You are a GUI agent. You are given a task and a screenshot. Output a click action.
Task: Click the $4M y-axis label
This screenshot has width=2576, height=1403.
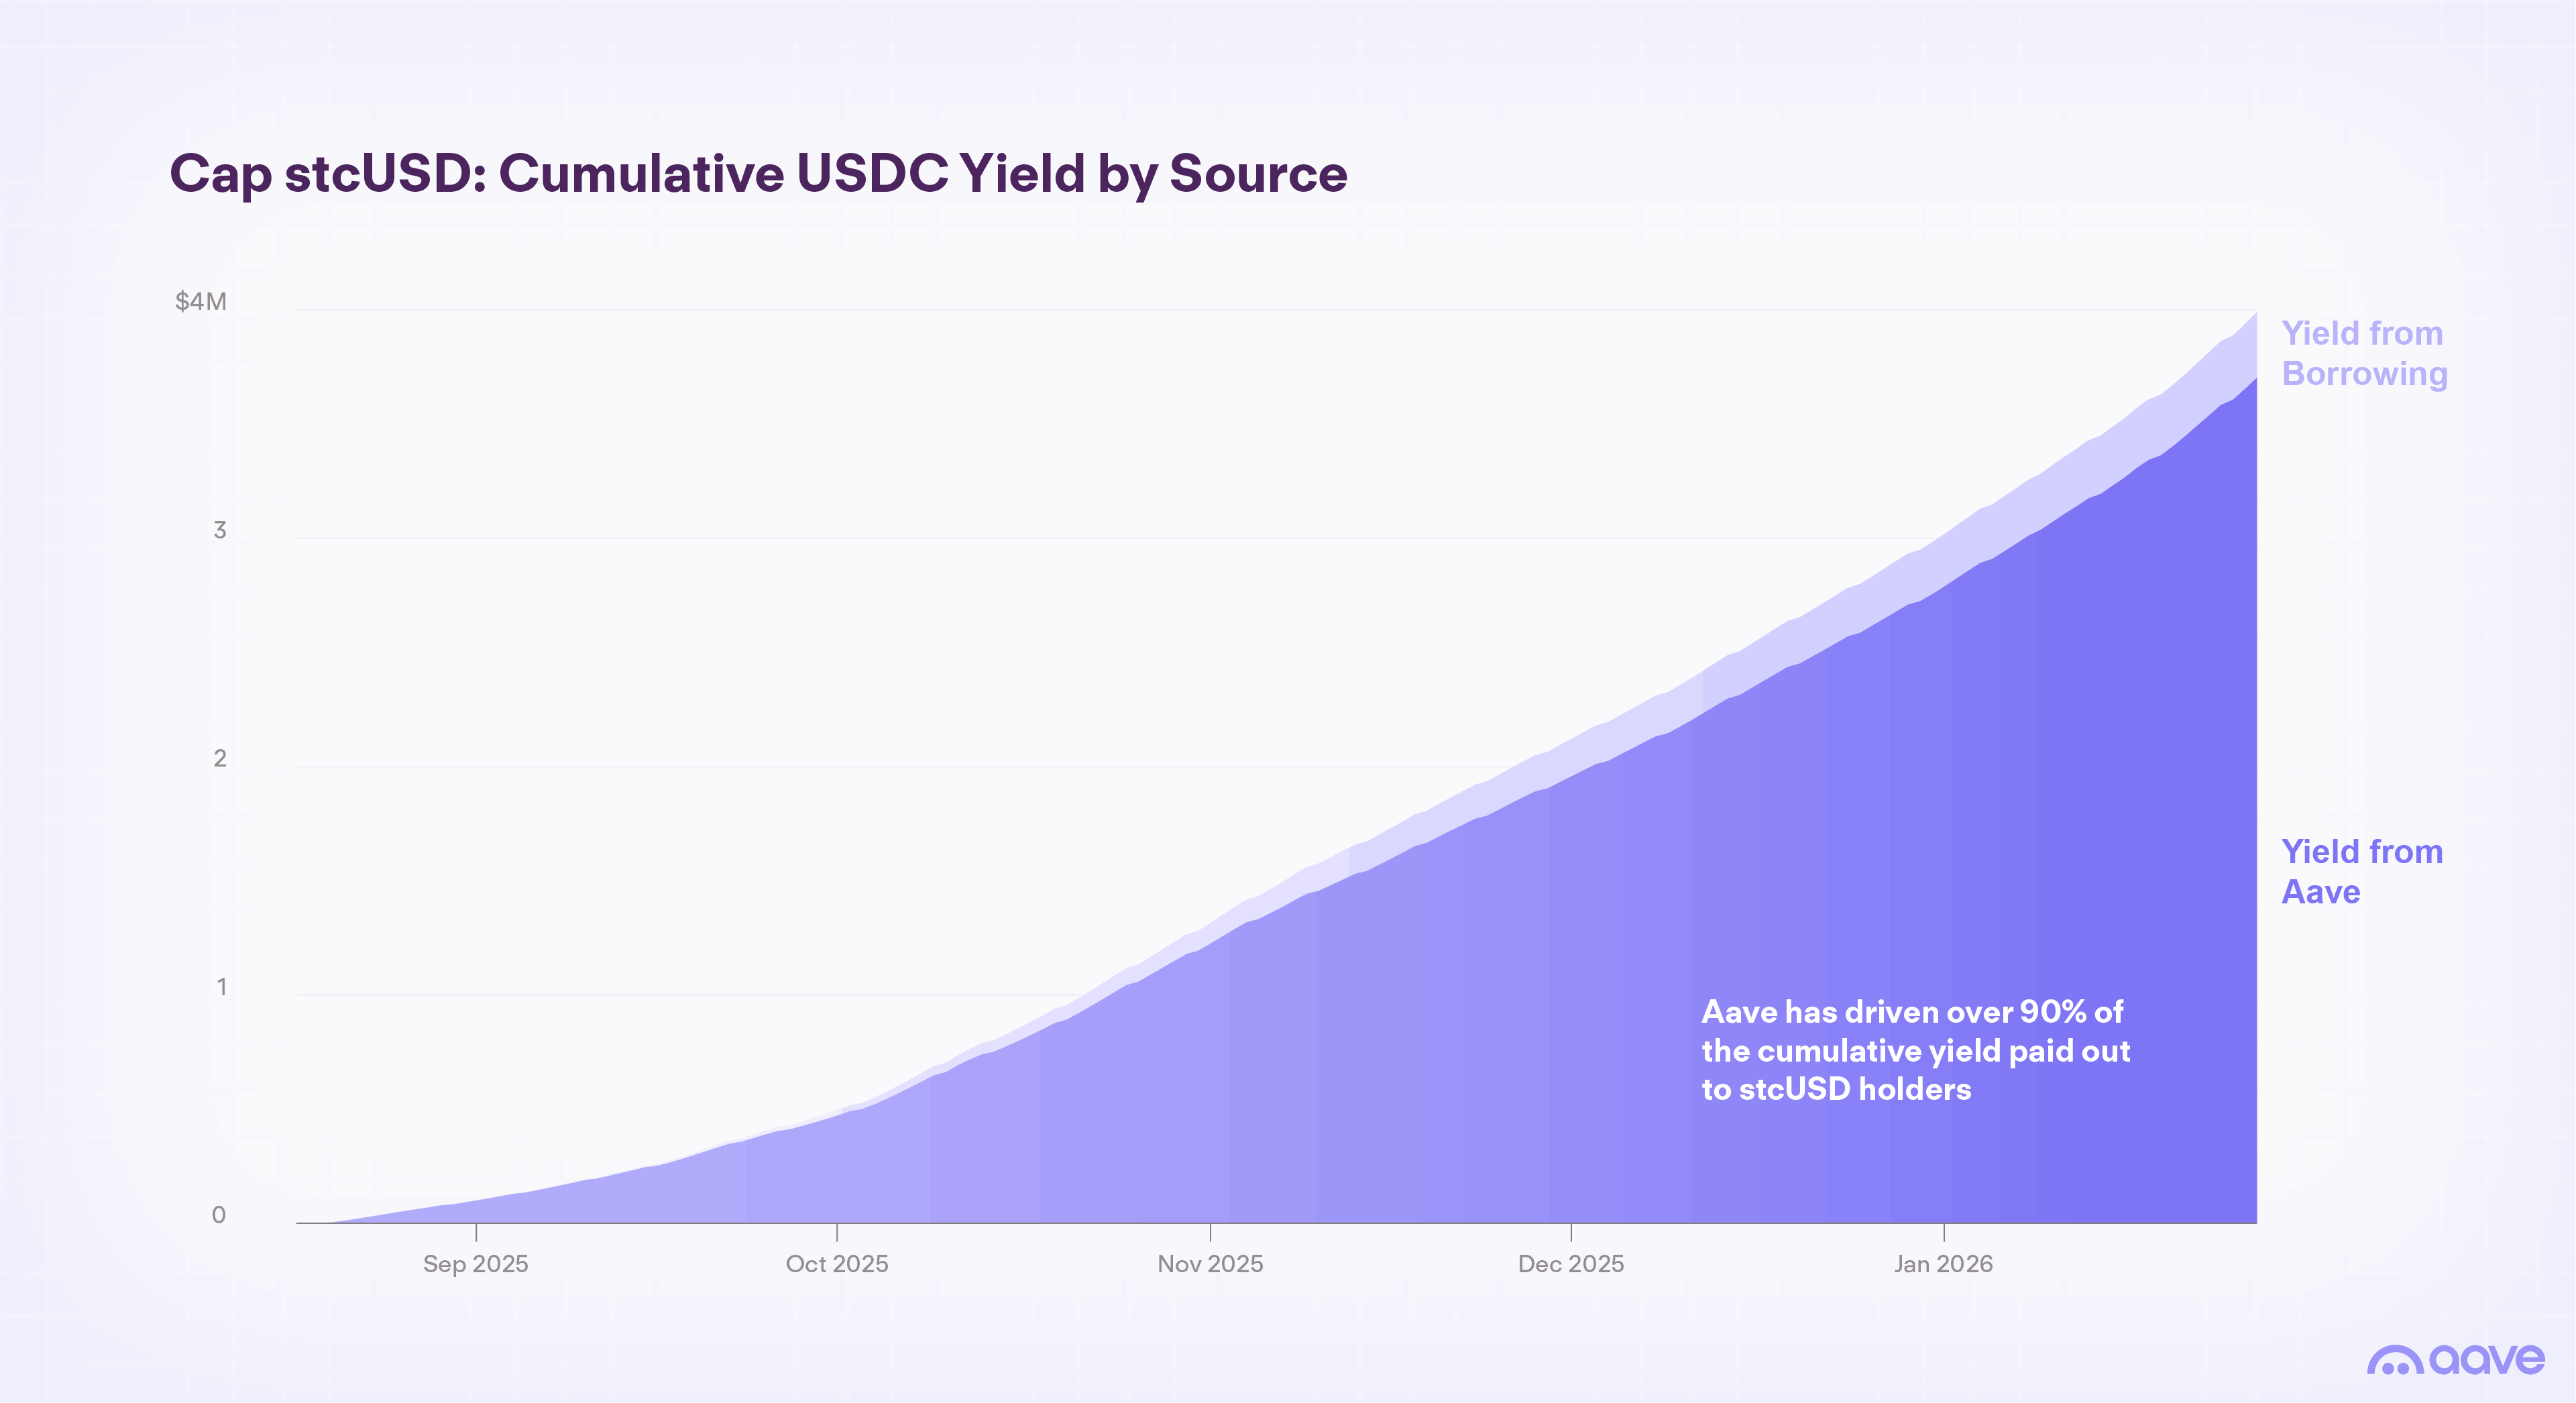tap(201, 301)
